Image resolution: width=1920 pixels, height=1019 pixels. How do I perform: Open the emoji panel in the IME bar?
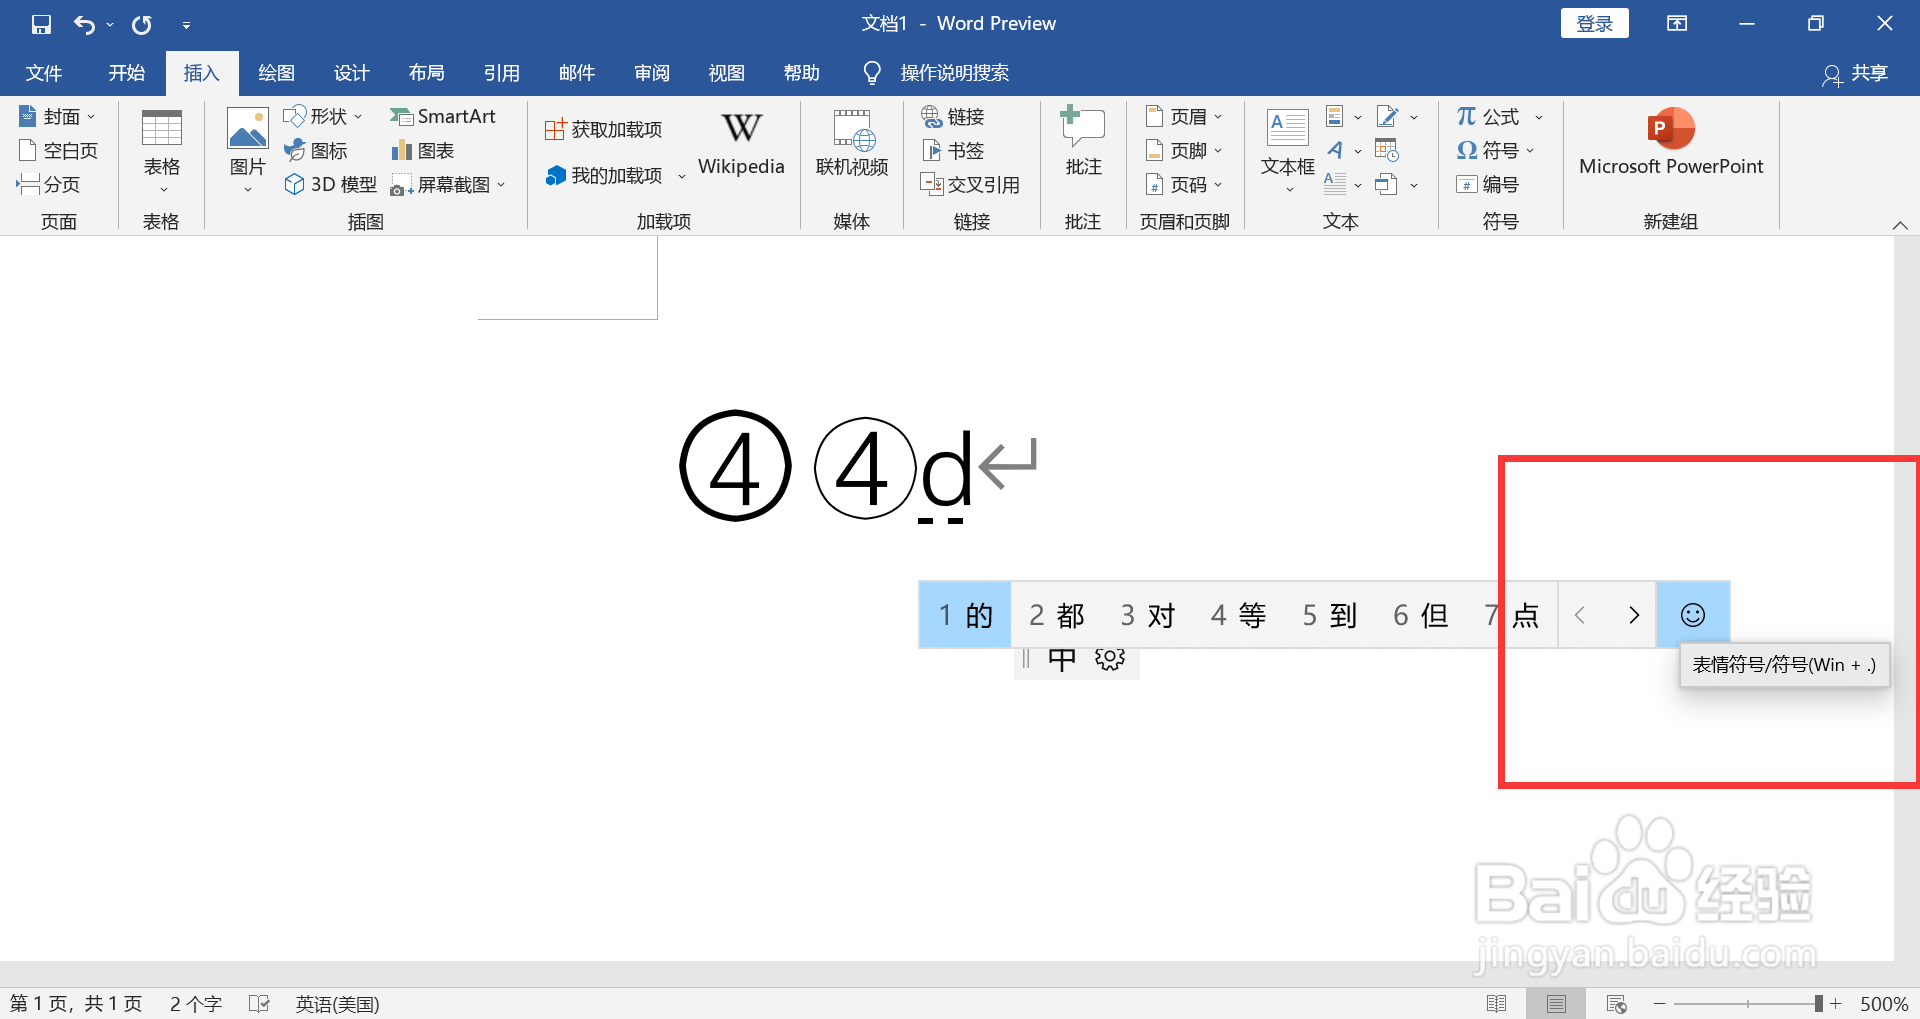point(1692,614)
